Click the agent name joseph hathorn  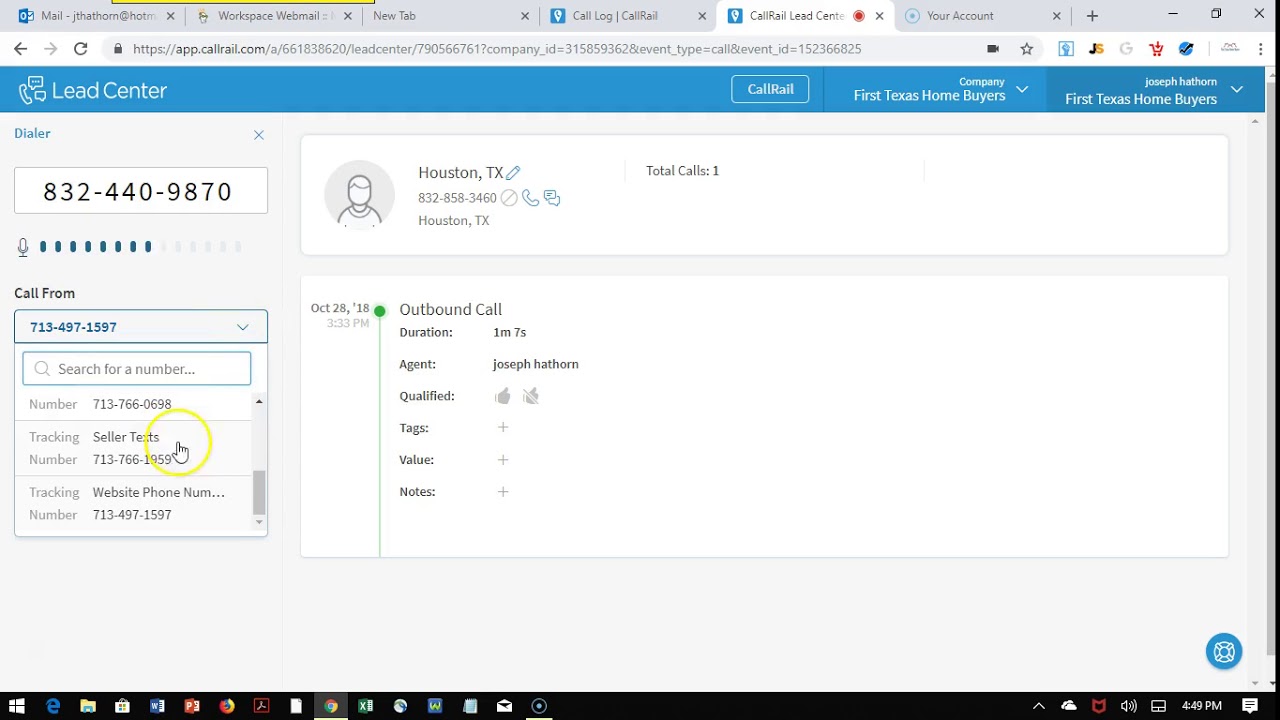[536, 364]
